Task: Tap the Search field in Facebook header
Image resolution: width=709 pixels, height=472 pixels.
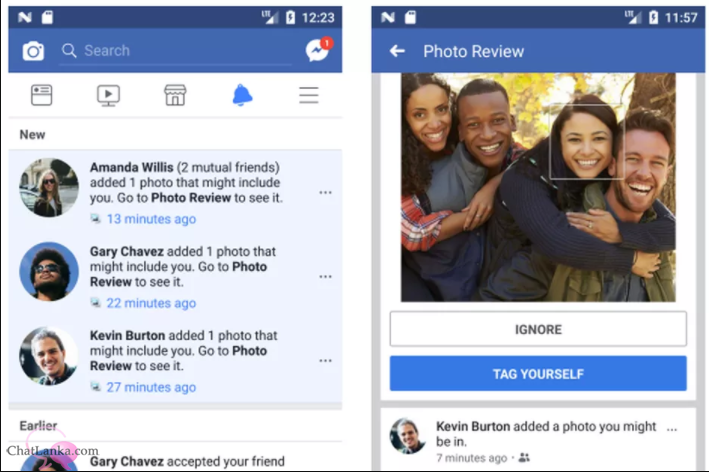Action: tap(175, 51)
